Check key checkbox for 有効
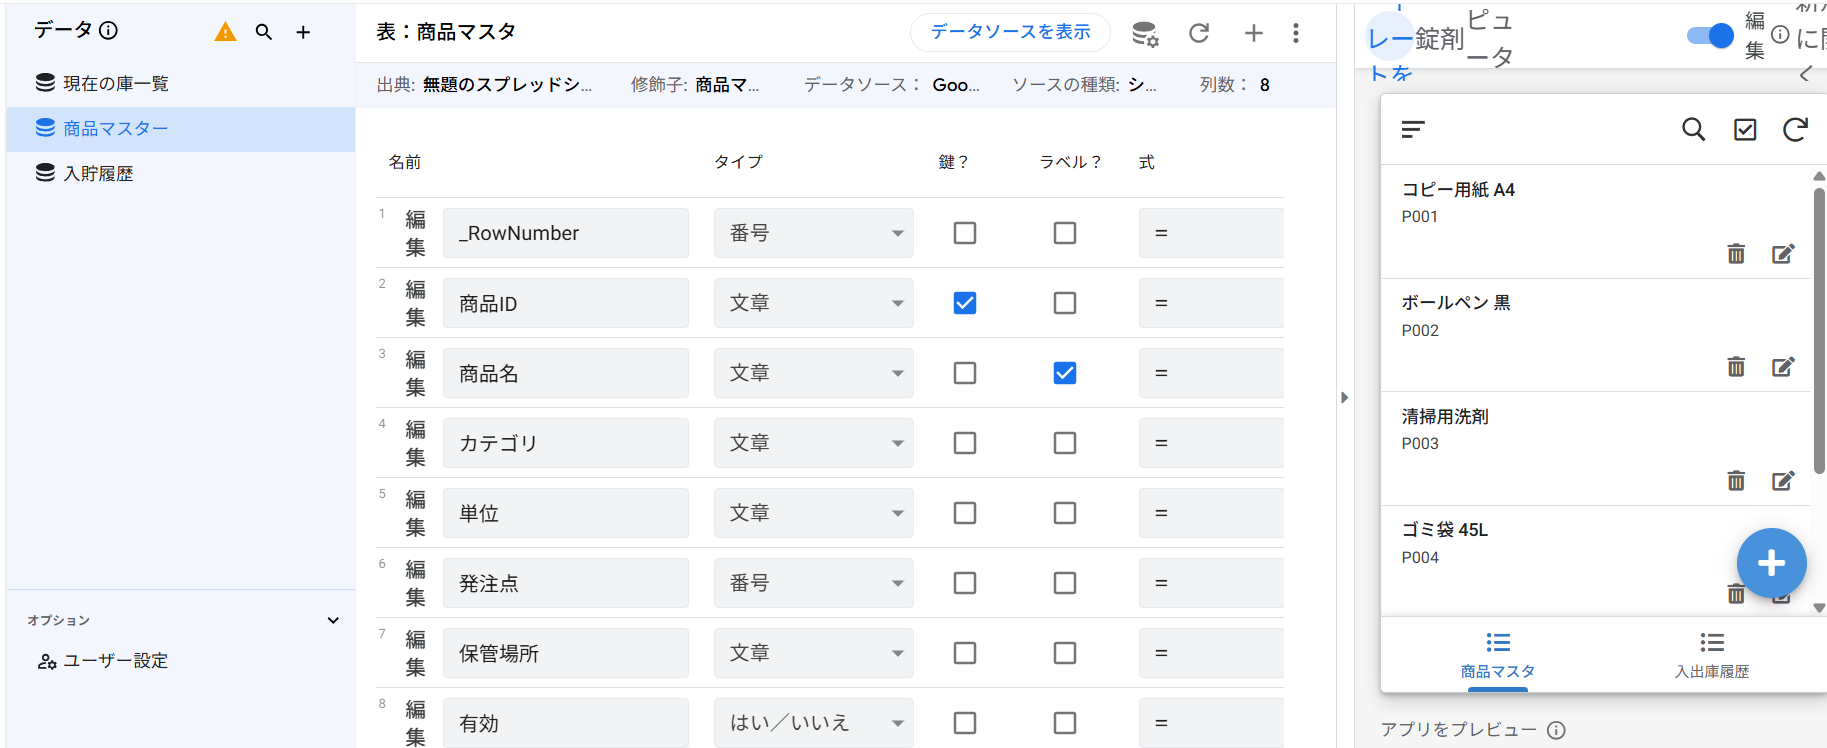Image resolution: width=1827 pixels, height=748 pixels. (965, 723)
